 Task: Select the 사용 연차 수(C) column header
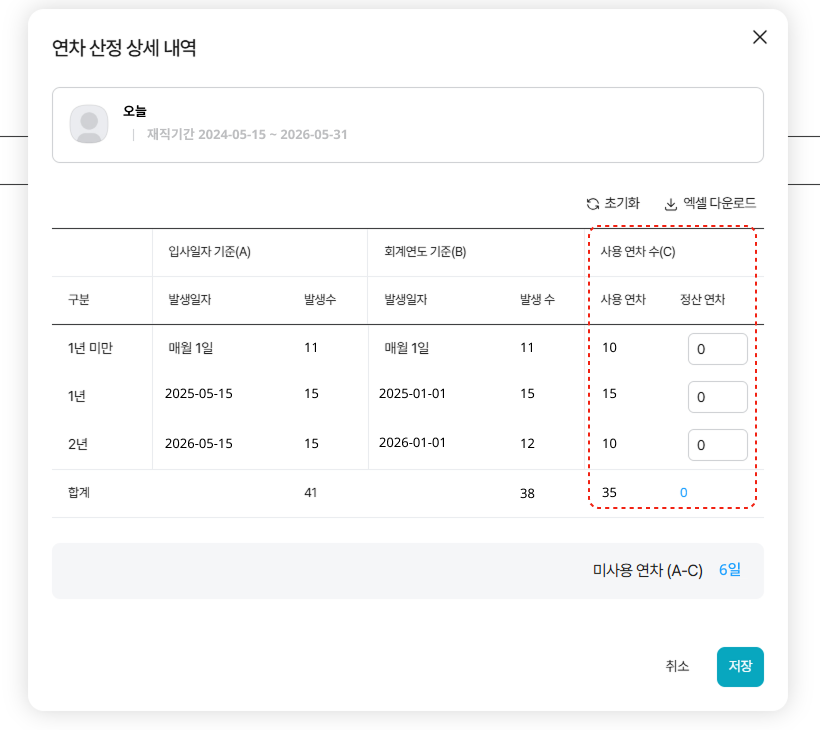(x=638, y=252)
